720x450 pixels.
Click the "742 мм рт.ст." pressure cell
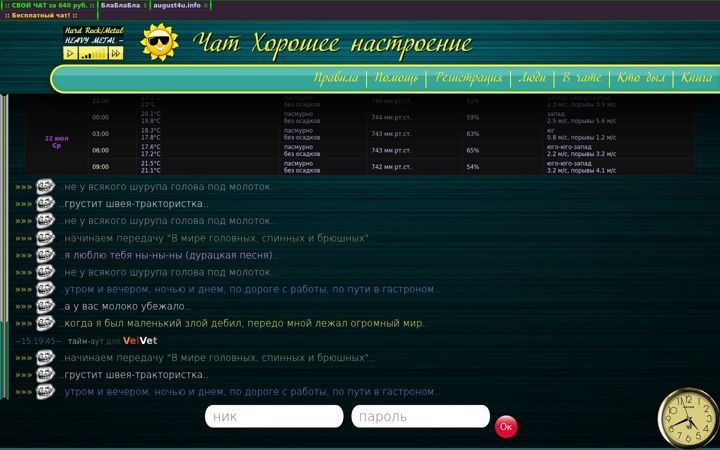coord(391,167)
